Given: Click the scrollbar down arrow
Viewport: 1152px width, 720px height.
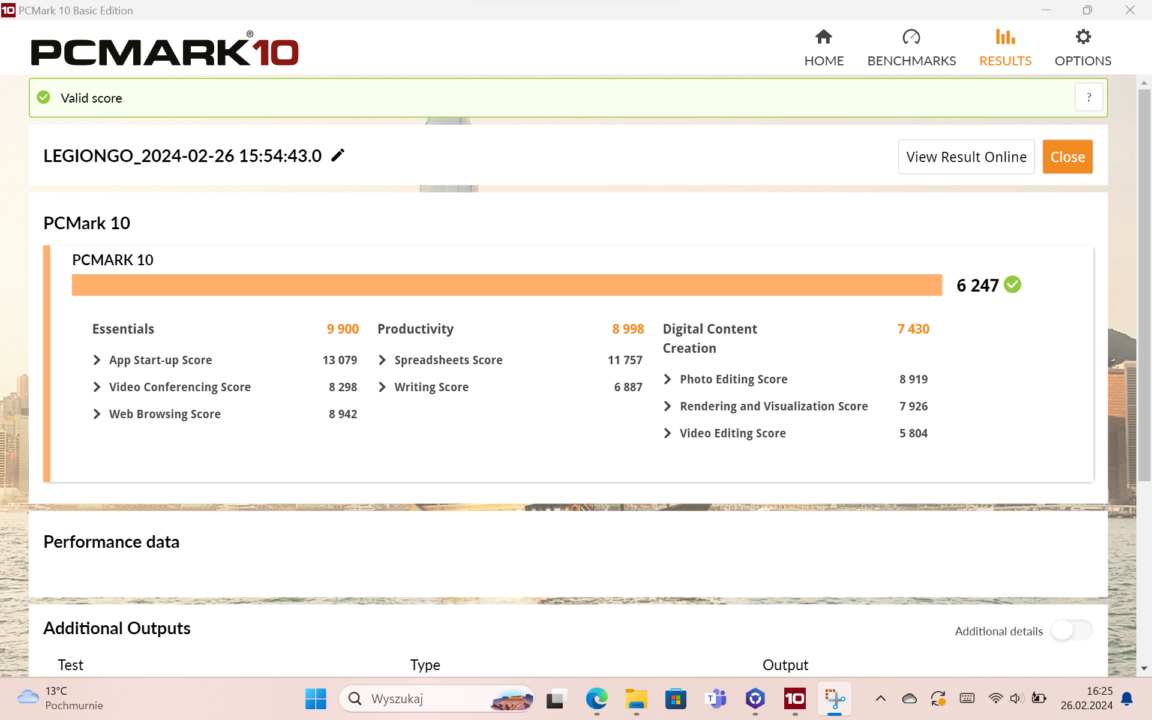Looking at the screenshot, I should coord(1144,669).
